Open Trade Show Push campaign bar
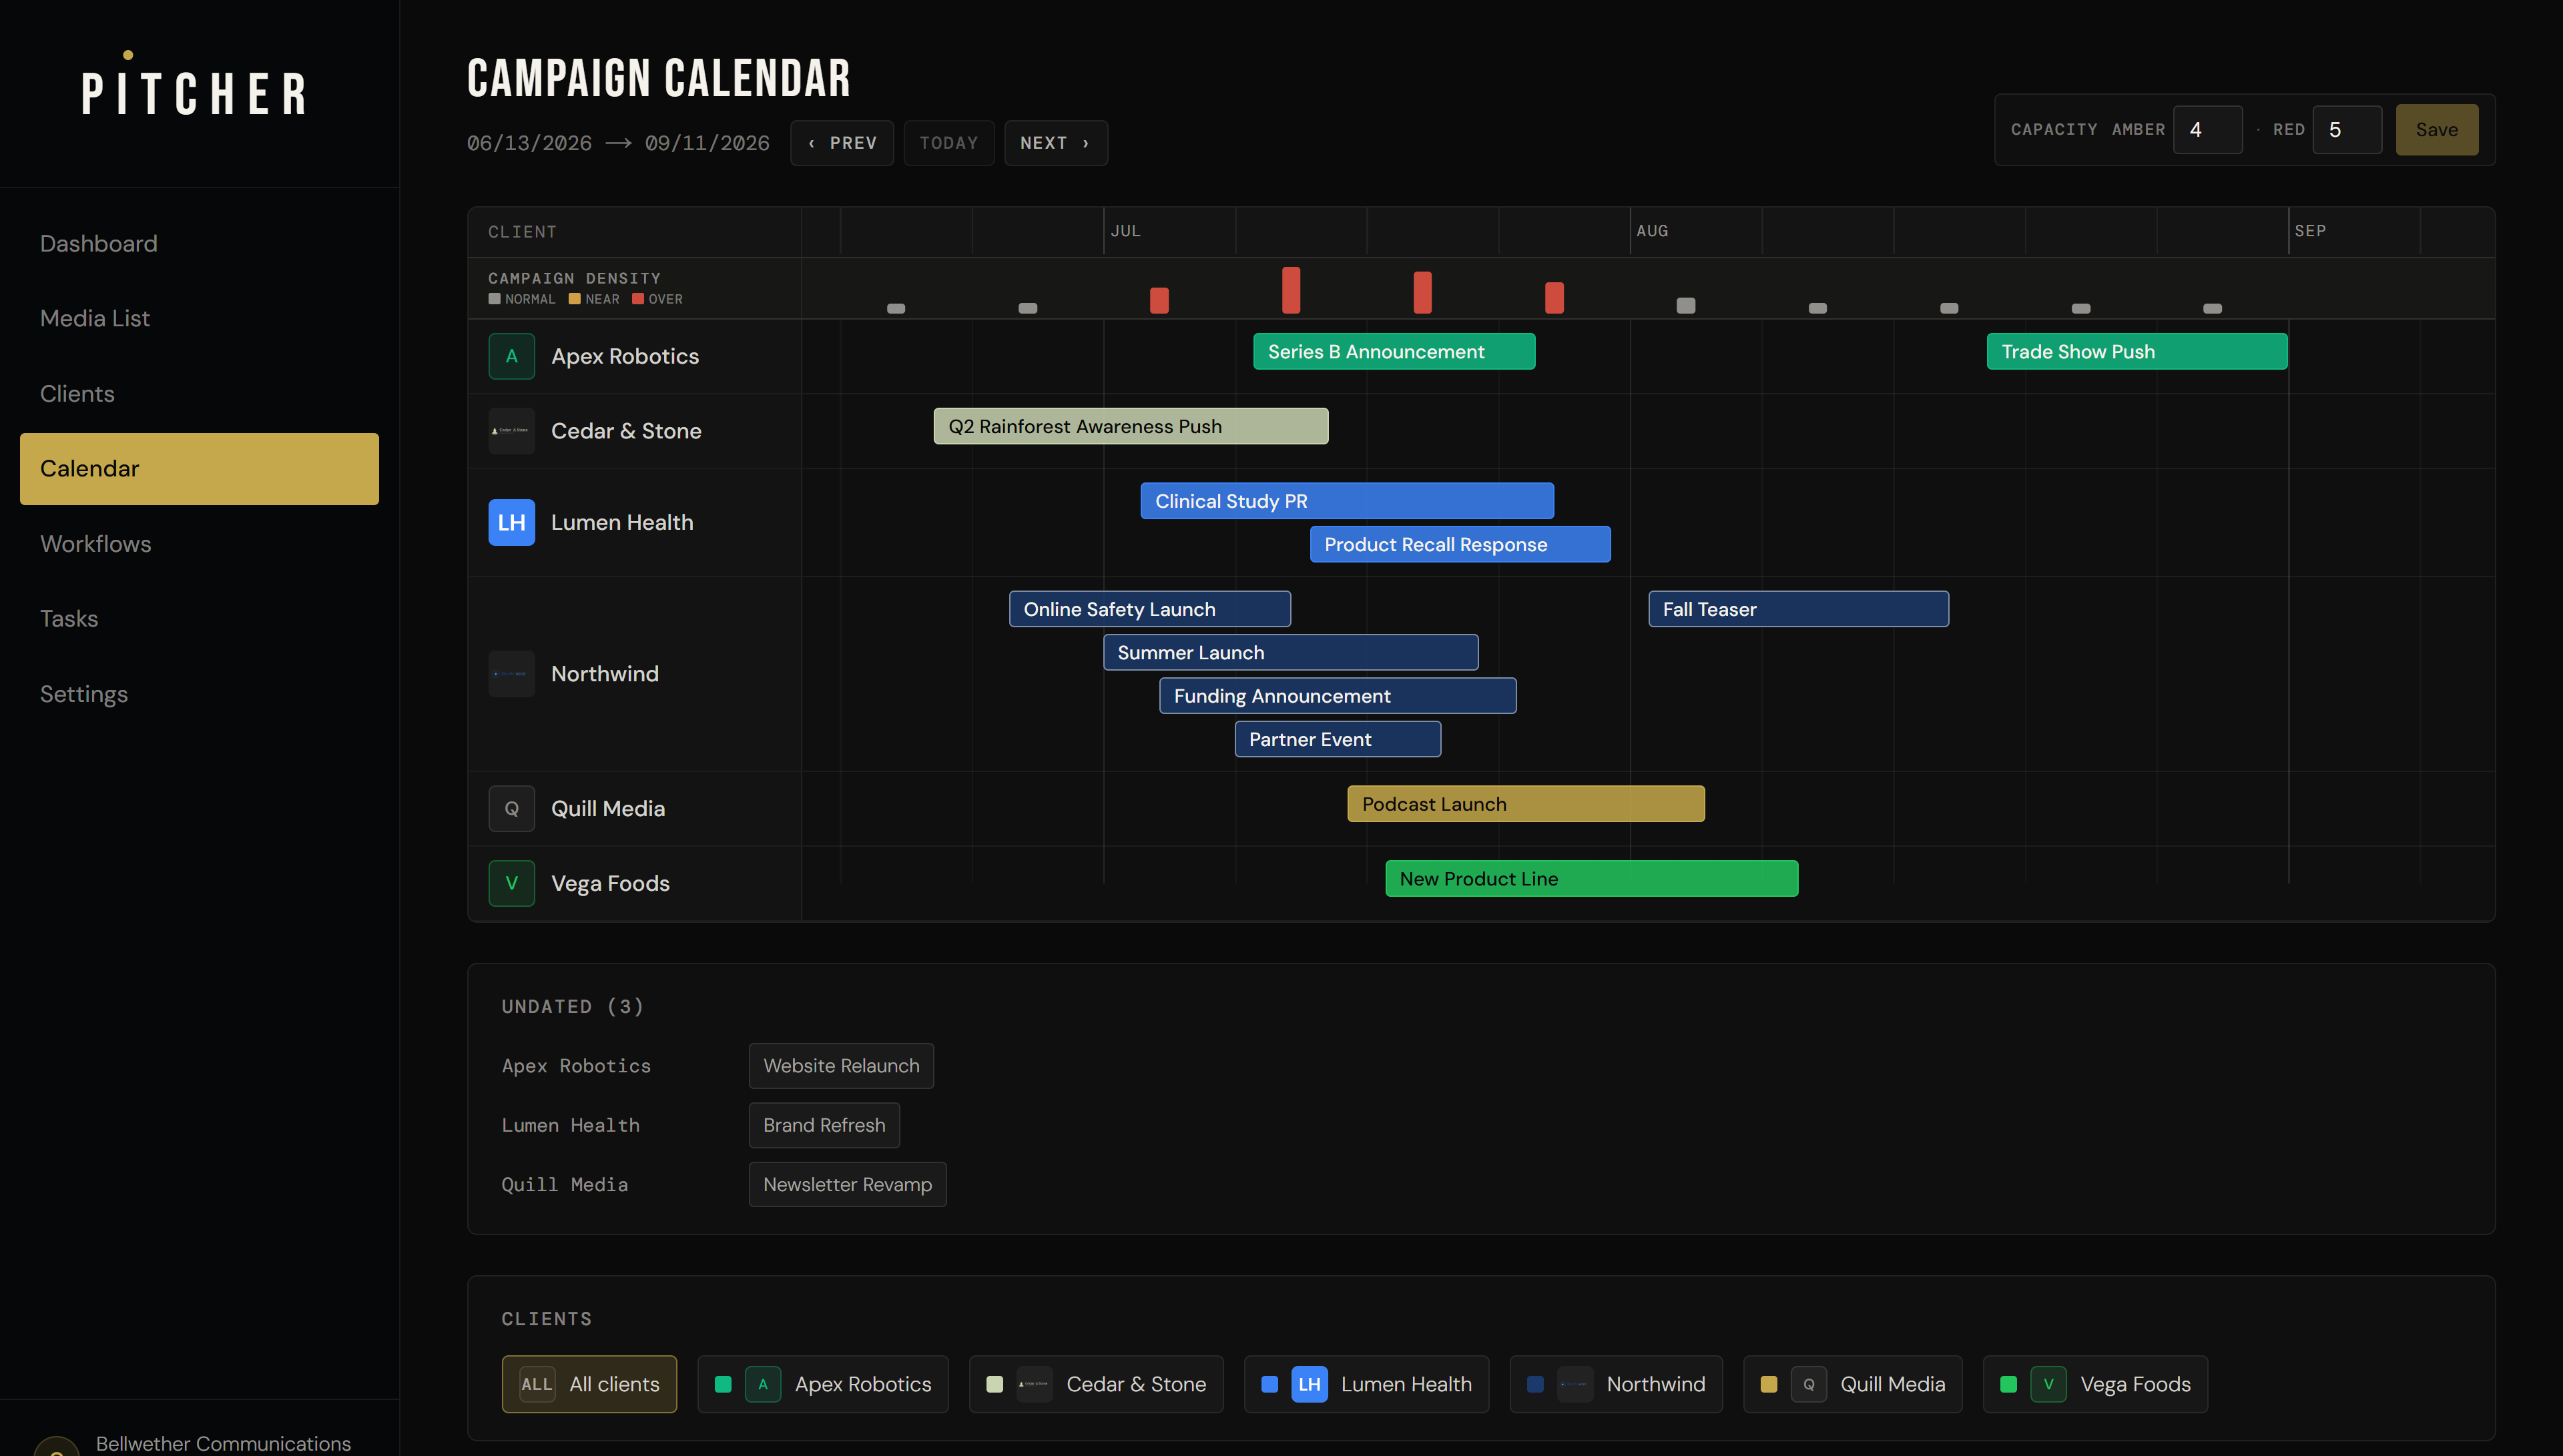 click(2137, 352)
